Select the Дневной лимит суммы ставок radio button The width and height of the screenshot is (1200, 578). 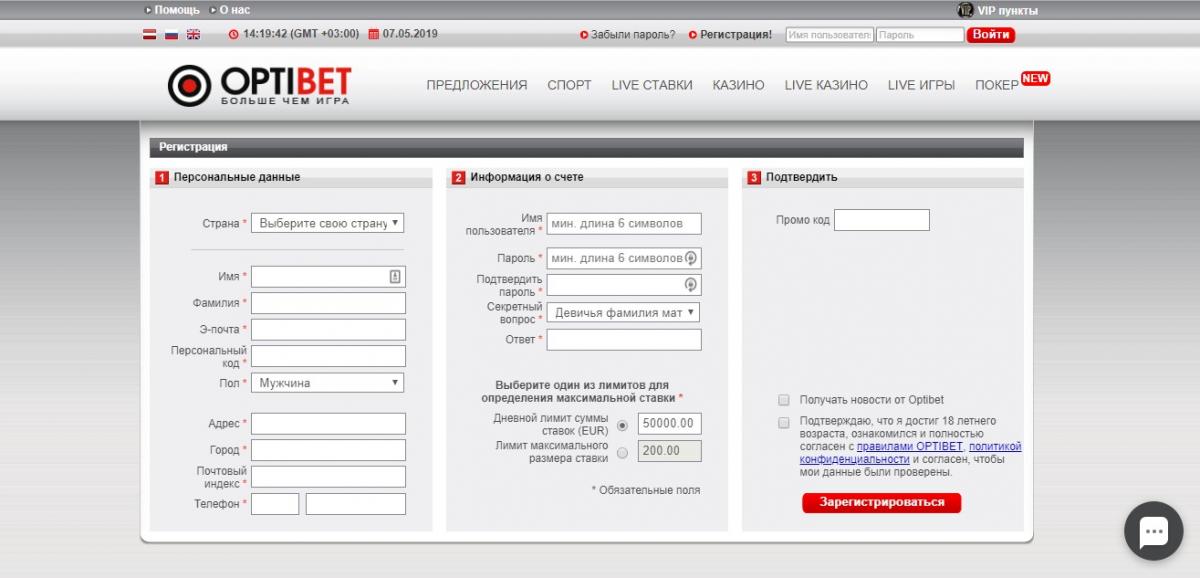click(622, 424)
